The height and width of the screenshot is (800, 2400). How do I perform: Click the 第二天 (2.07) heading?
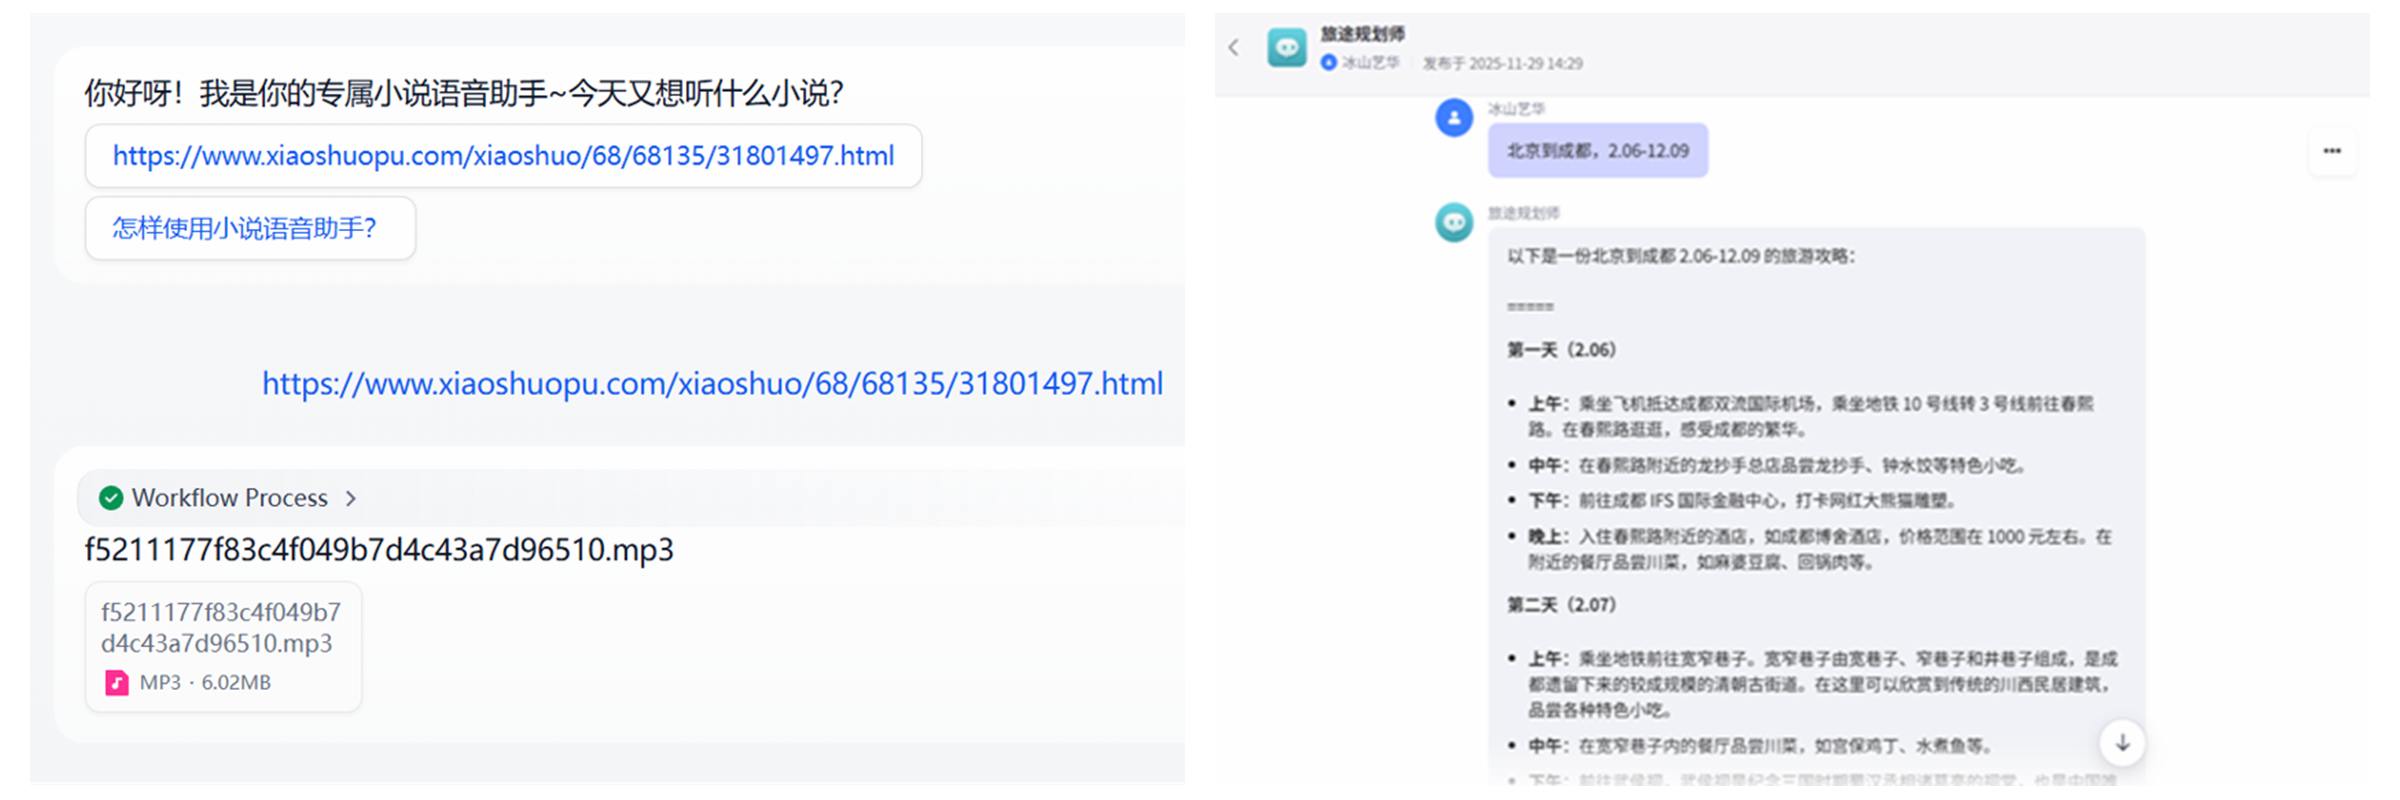click(x=1561, y=605)
